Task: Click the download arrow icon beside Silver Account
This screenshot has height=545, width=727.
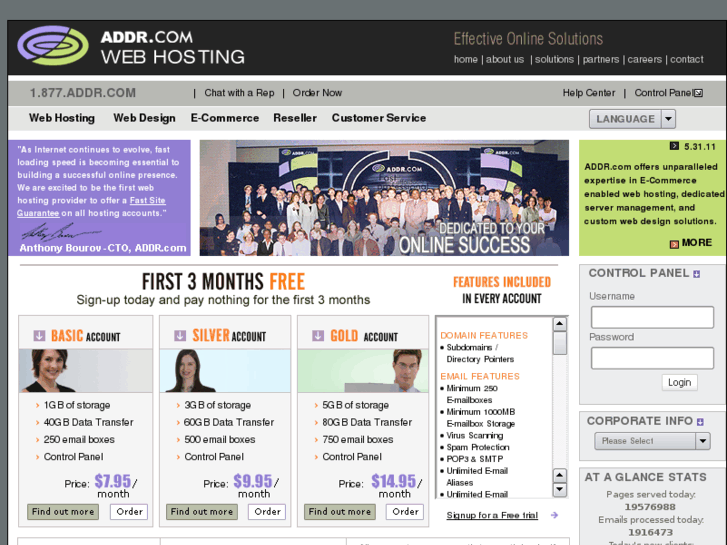Action: coord(180,335)
